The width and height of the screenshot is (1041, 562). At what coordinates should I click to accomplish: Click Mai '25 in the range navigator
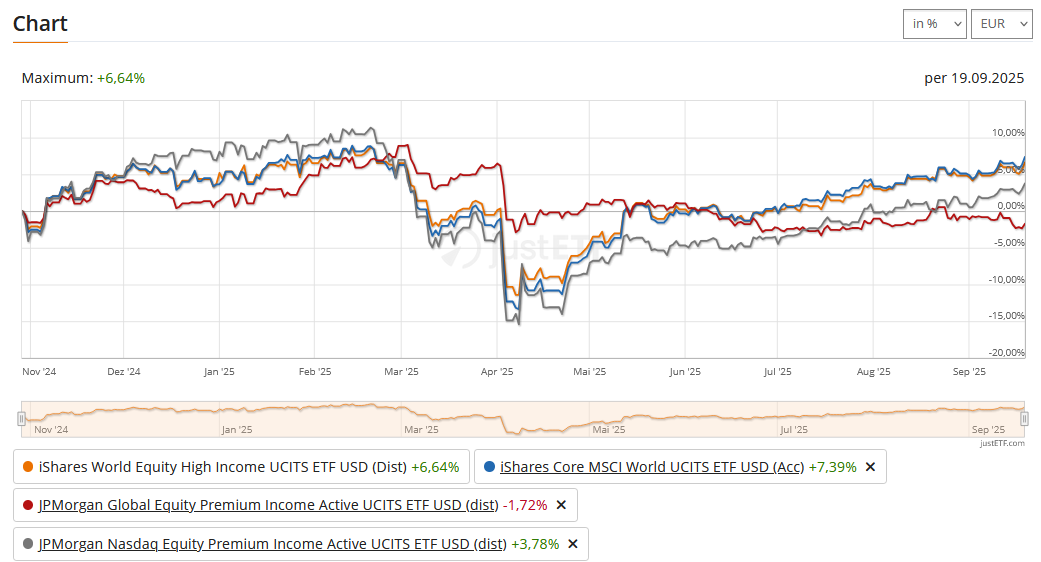(x=608, y=430)
